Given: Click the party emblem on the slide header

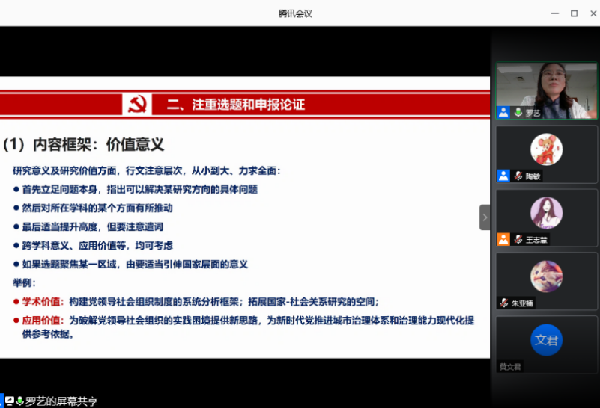Looking at the screenshot, I should (x=137, y=103).
